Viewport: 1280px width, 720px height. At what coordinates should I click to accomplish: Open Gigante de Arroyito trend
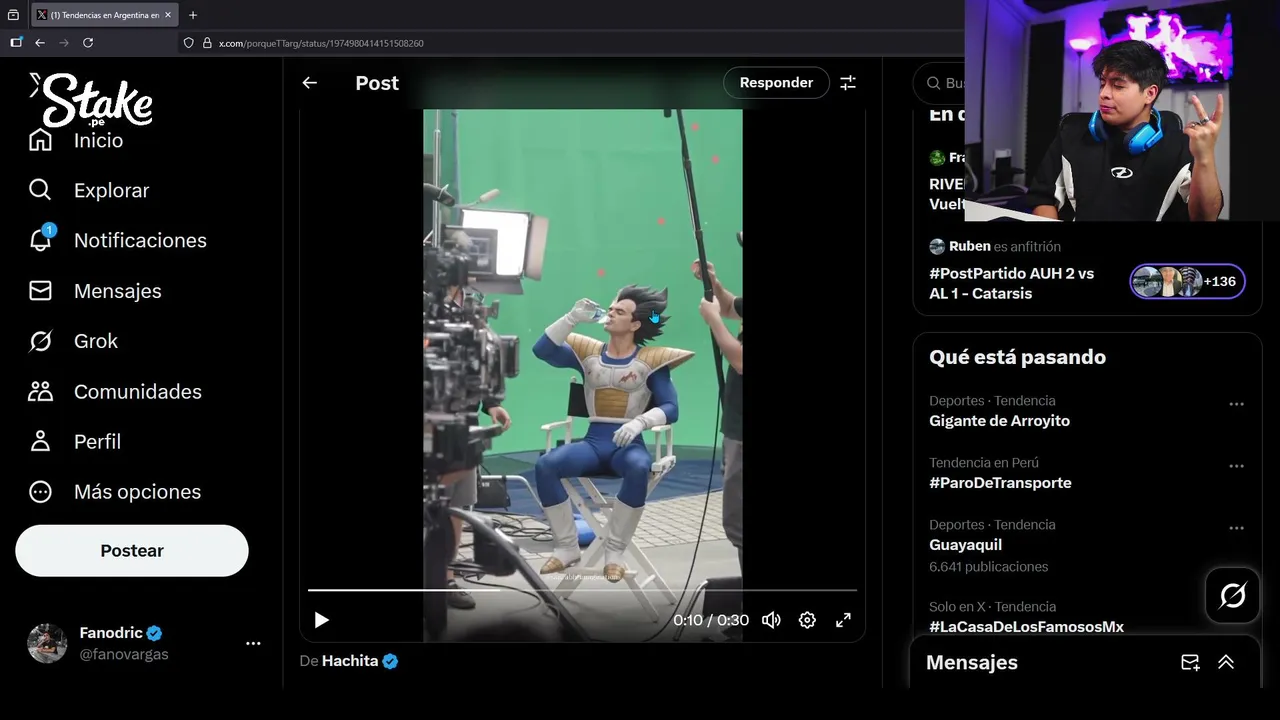(x=999, y=421)
